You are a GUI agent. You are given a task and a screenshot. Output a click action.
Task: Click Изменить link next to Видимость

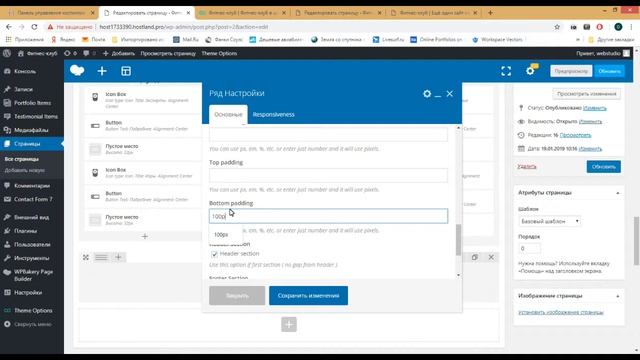tap(590, 122)
